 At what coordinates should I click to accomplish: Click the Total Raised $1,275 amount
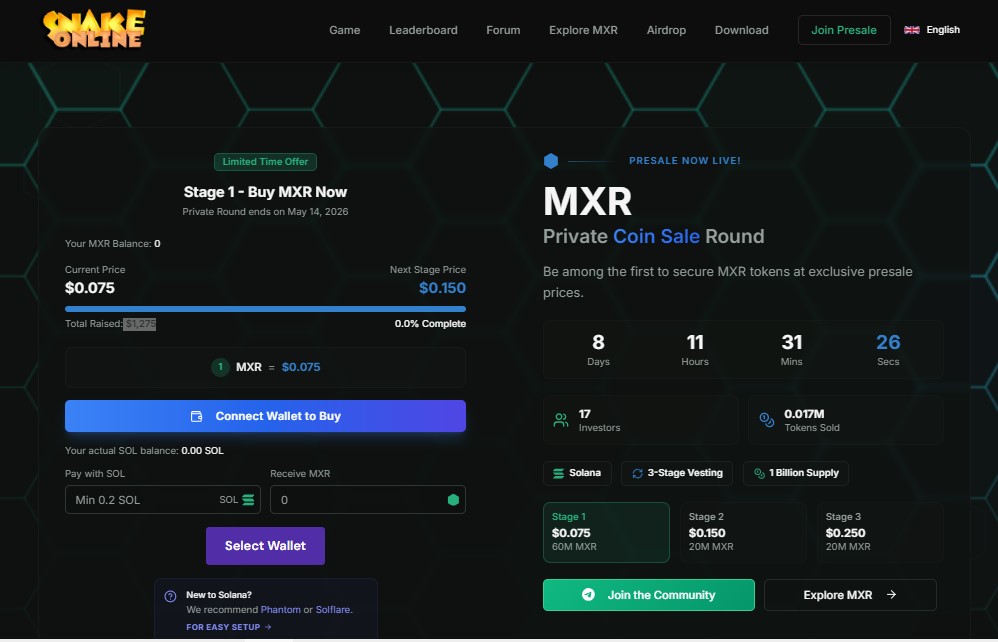coord(140,324)
